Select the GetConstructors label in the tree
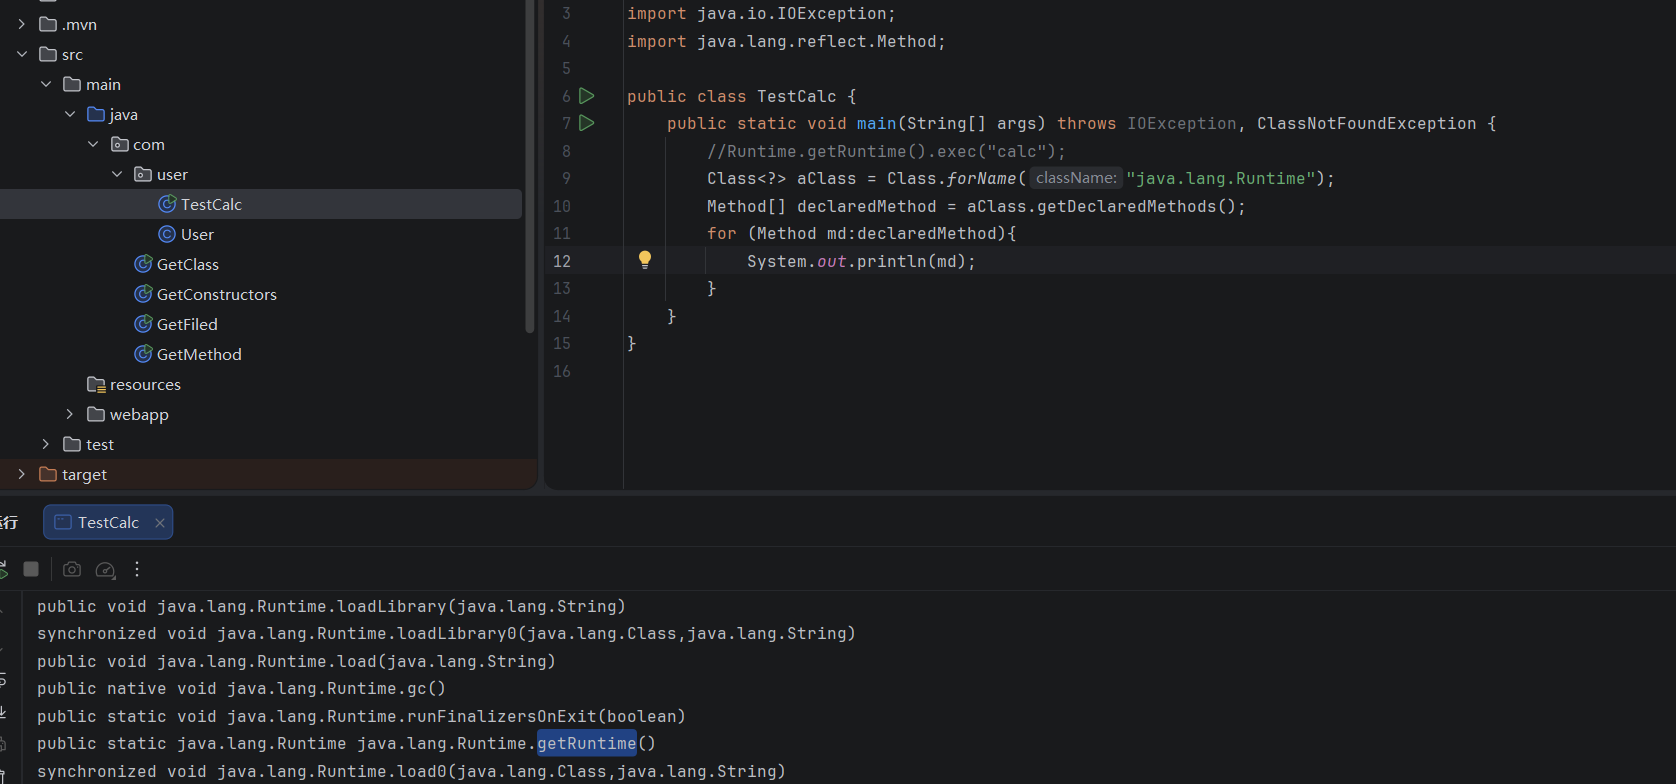This screenshot has height=784, width=1676. tap(217, 294)
